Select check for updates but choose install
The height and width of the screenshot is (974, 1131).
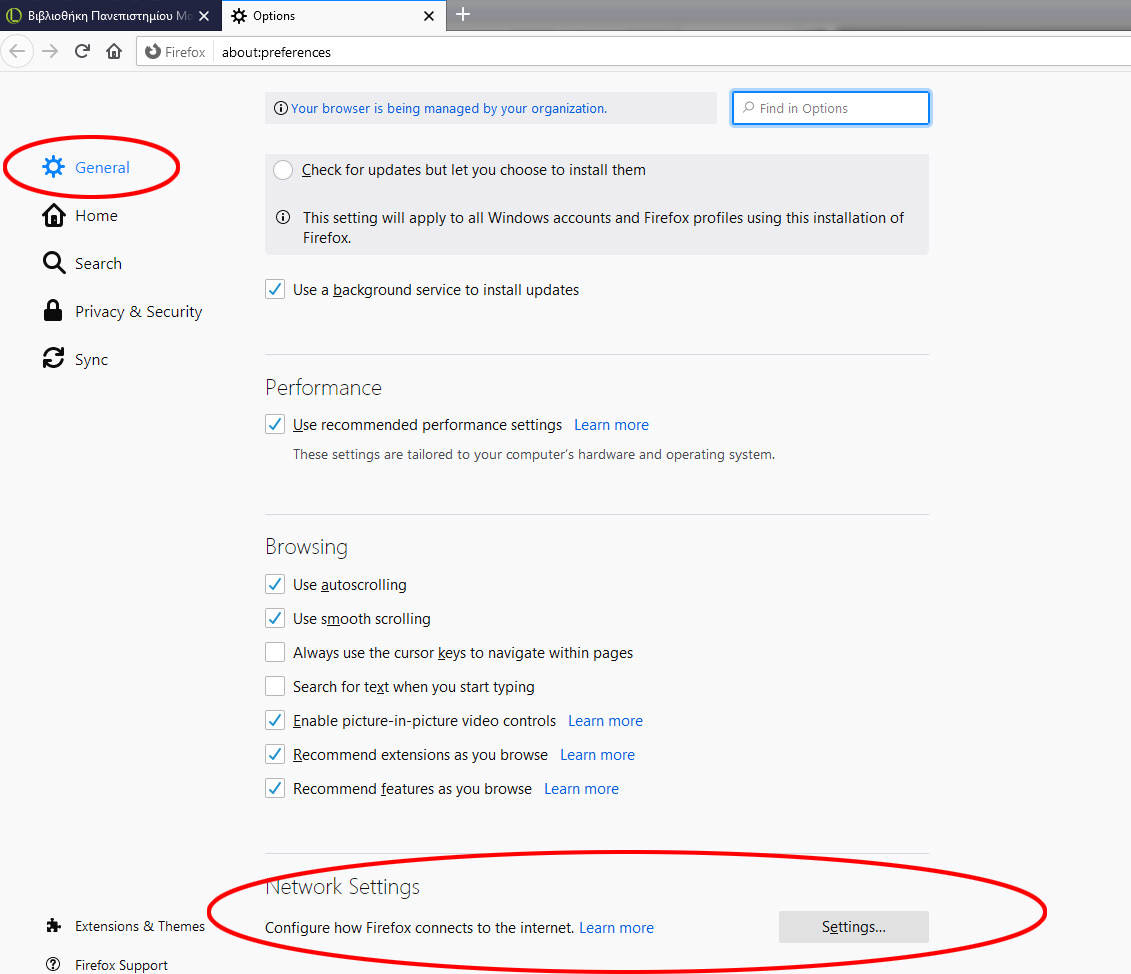[x=282, y=170]
